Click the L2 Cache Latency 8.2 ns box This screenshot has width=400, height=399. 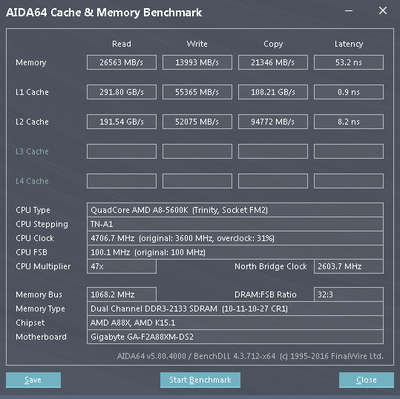click(349, 122)
